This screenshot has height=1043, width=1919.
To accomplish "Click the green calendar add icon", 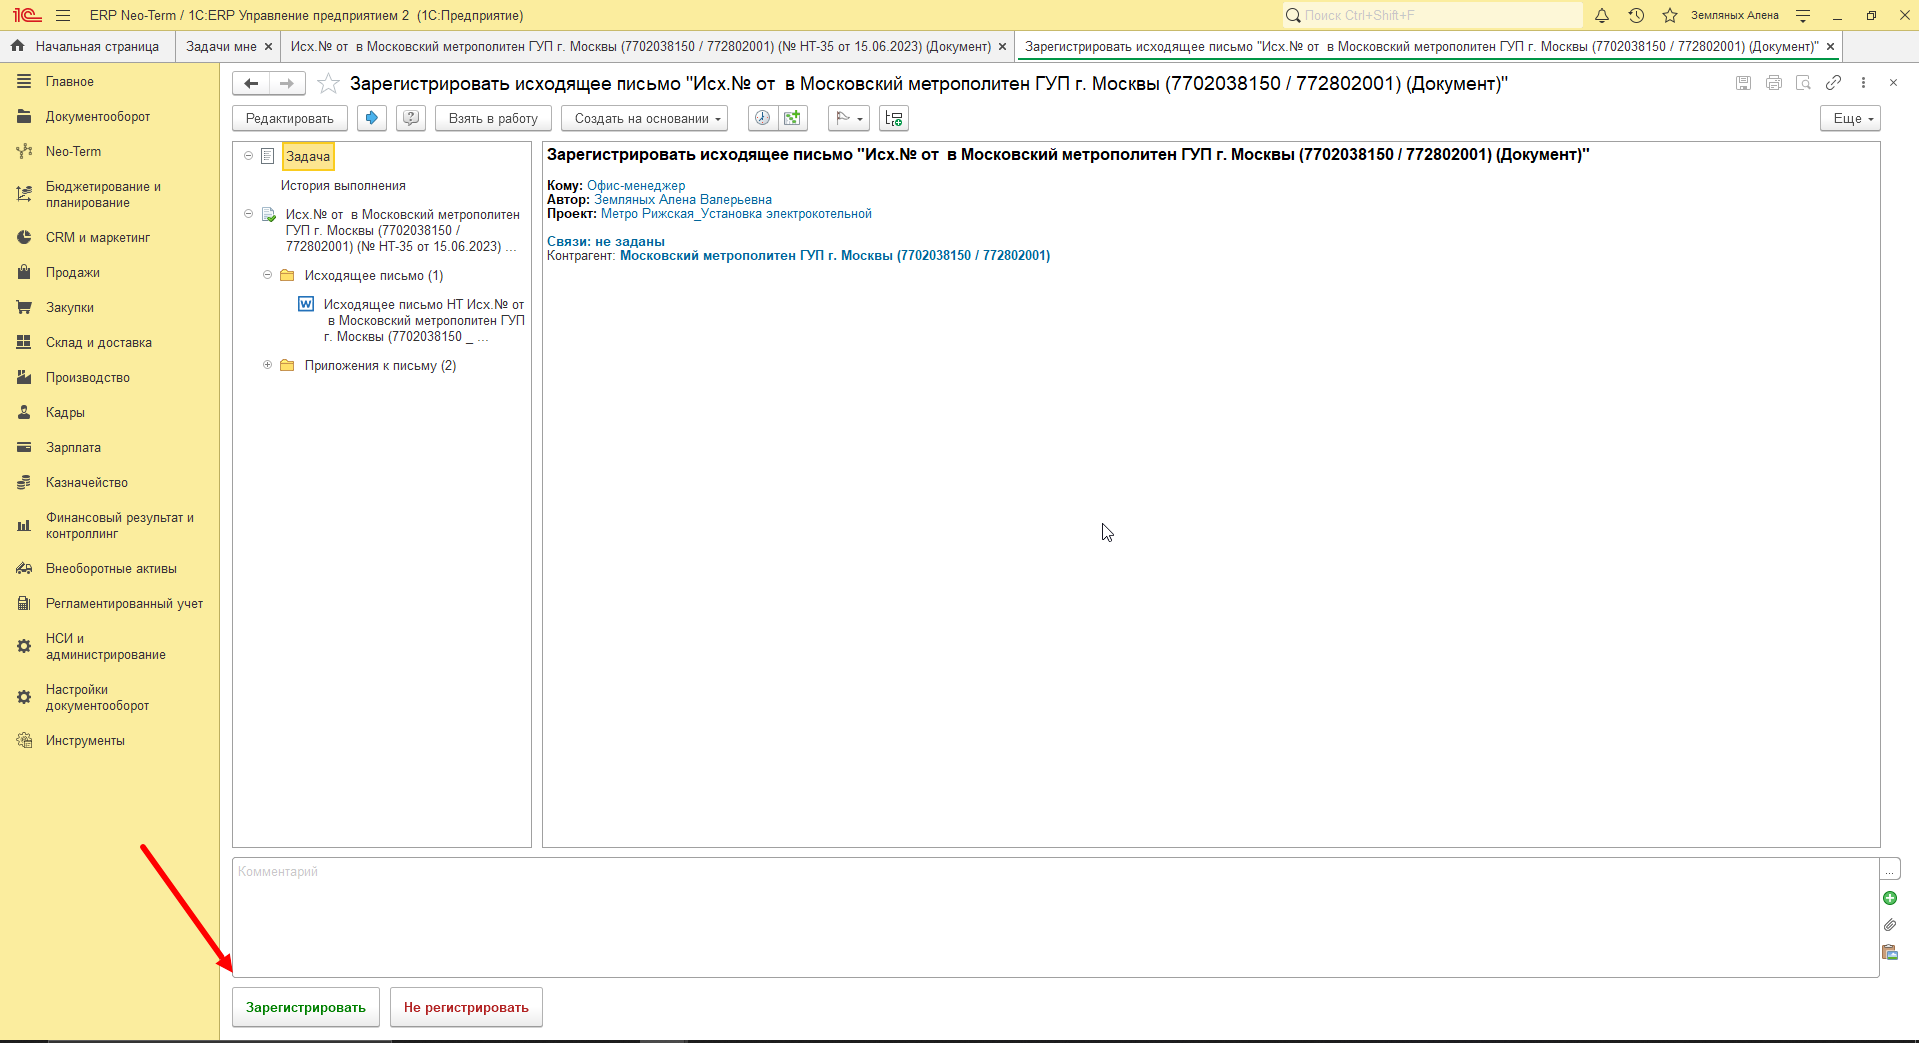I will tap(793, 118).
